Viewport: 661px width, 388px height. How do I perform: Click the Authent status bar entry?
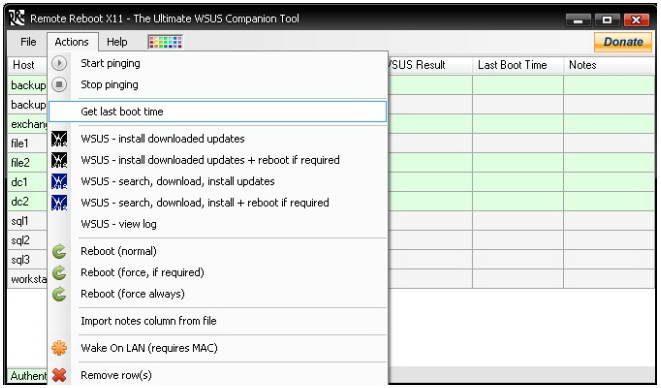pos(28,375)
